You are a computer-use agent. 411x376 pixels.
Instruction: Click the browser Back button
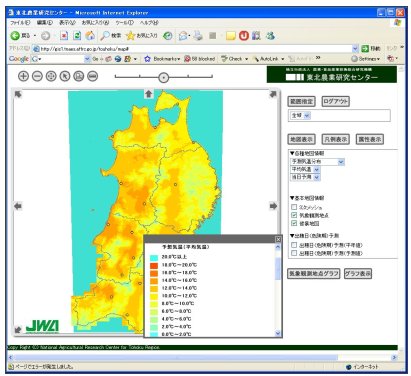pyautogui.click(x=21, y=36)
